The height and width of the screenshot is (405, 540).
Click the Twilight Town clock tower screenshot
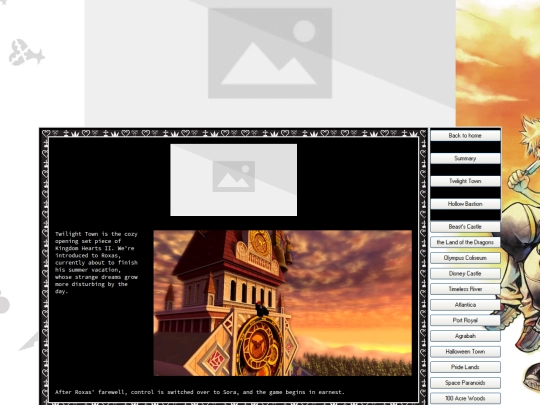click(282, 303)
